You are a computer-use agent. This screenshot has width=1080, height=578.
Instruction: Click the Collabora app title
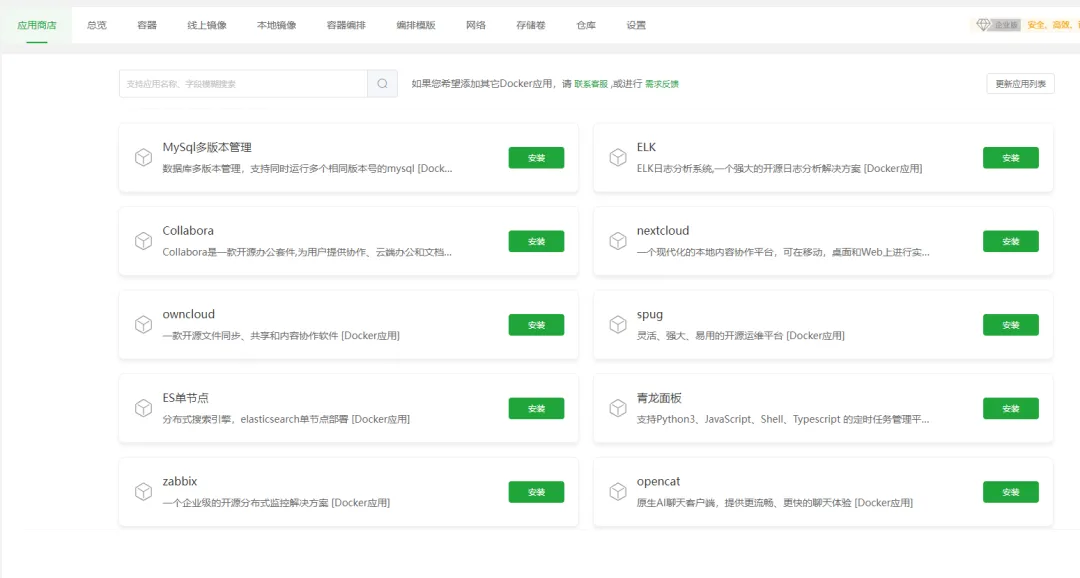click(188, 231)
